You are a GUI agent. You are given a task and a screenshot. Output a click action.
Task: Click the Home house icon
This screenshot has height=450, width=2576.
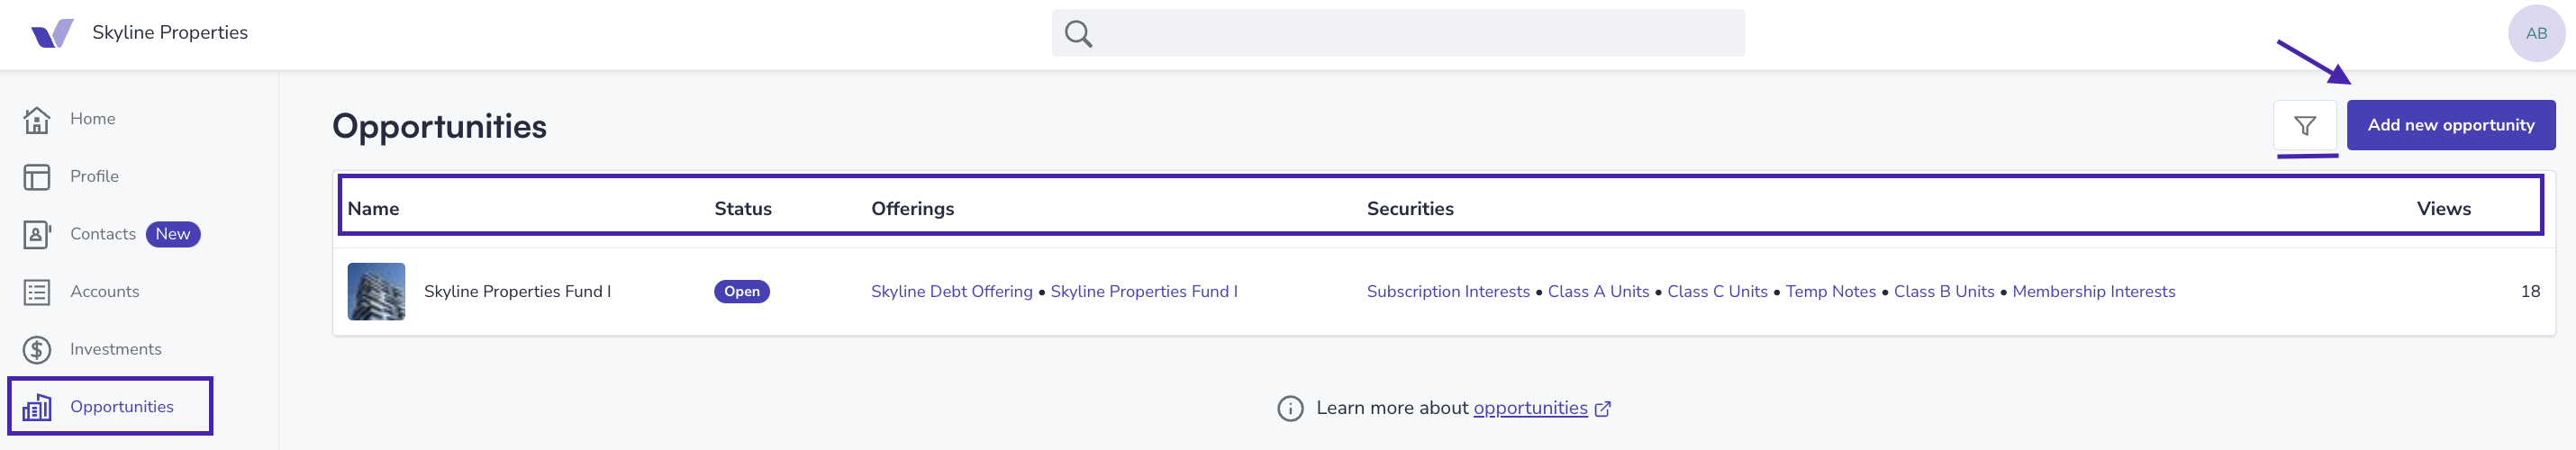click(x=37, y=119)
